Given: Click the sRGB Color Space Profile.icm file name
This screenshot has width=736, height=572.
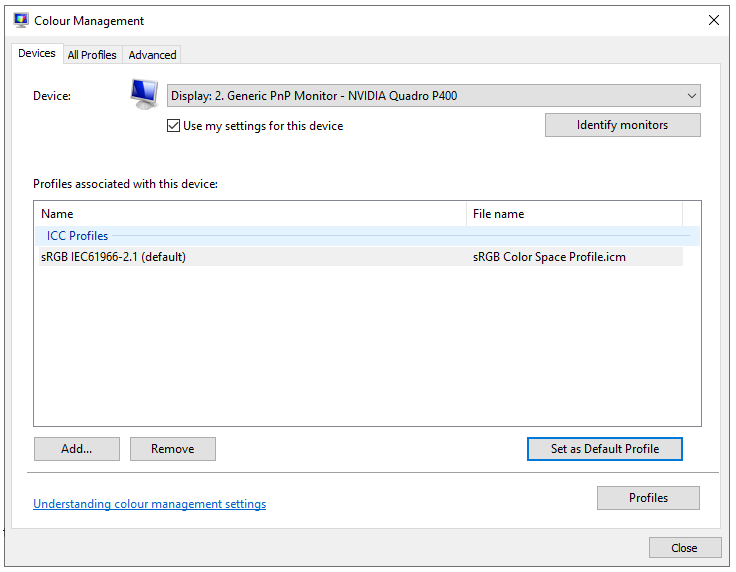Looking at the screenshot, I should (x=549, y=257).
